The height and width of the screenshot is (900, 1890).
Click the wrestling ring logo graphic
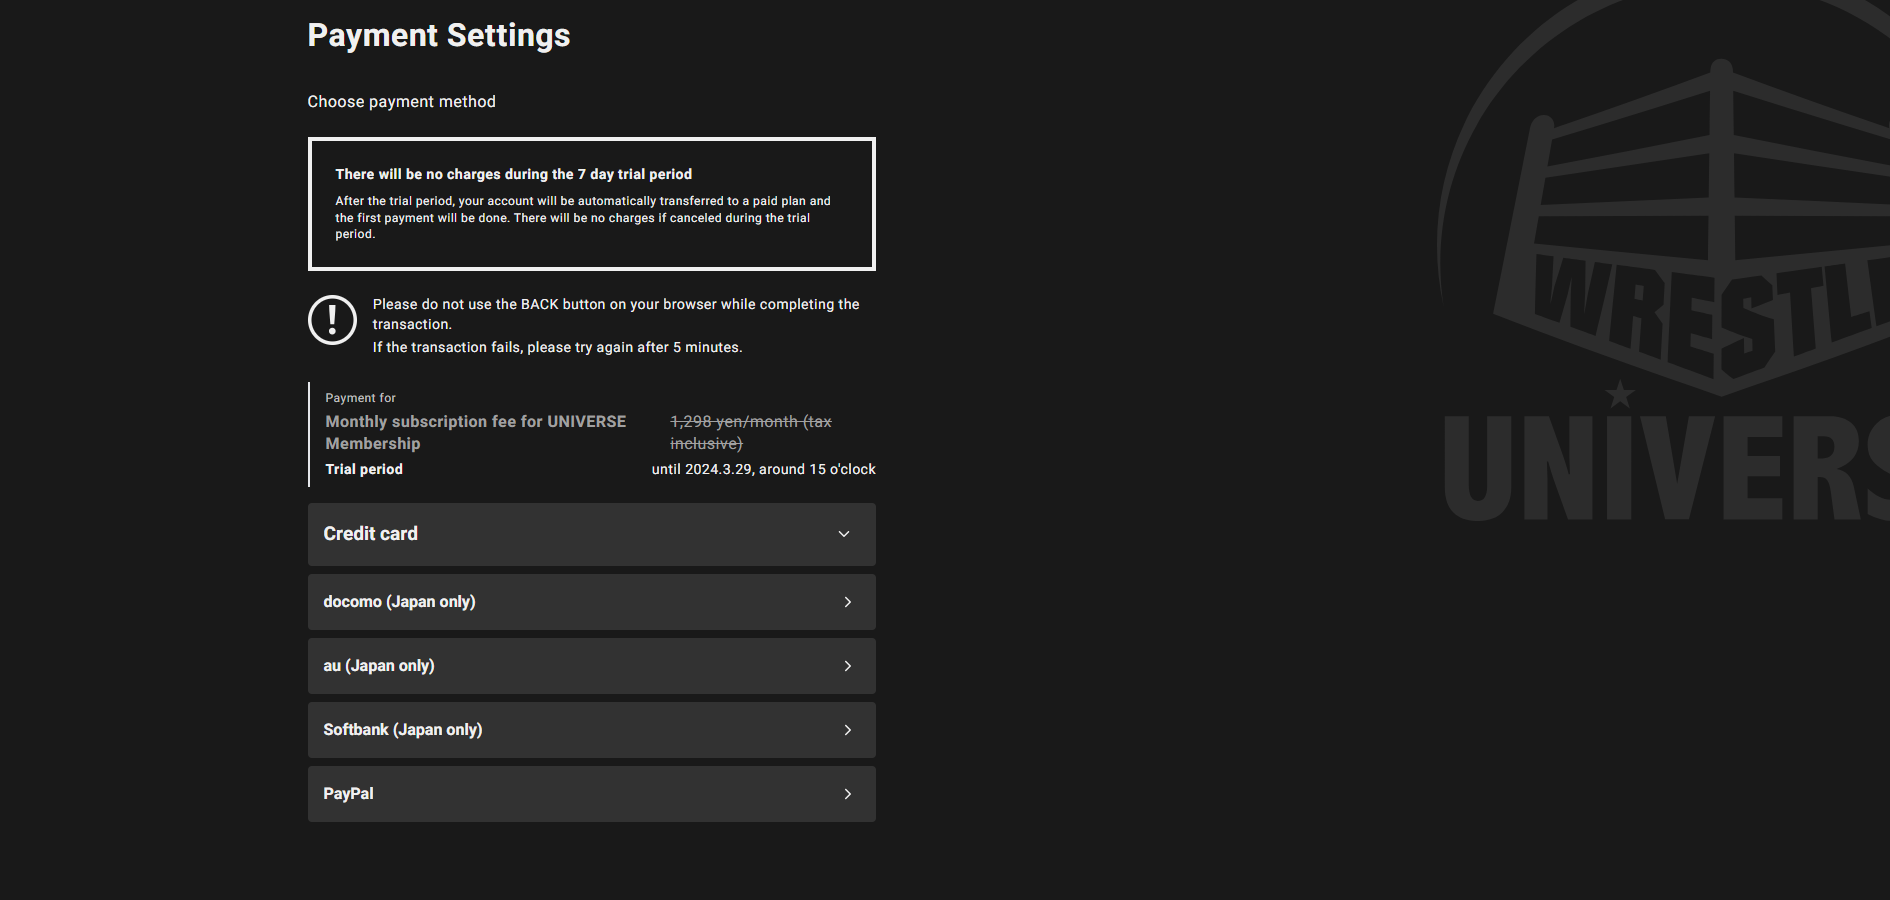(x=1700, y=220)
